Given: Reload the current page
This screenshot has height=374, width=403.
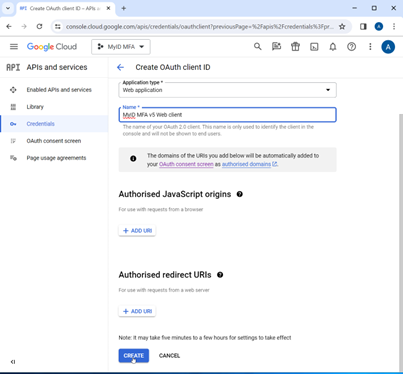Looking at the screenshot, I should 39,26.
